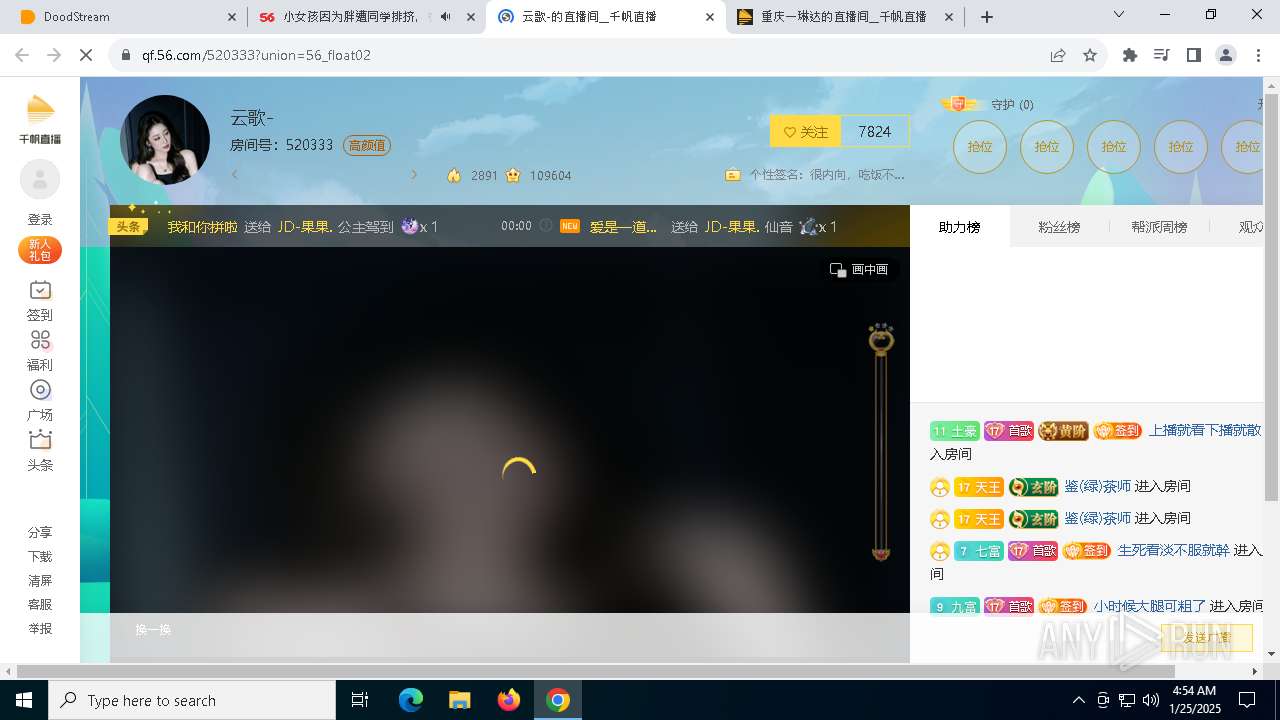Switch to 粉丝榜 tab

1059,227
